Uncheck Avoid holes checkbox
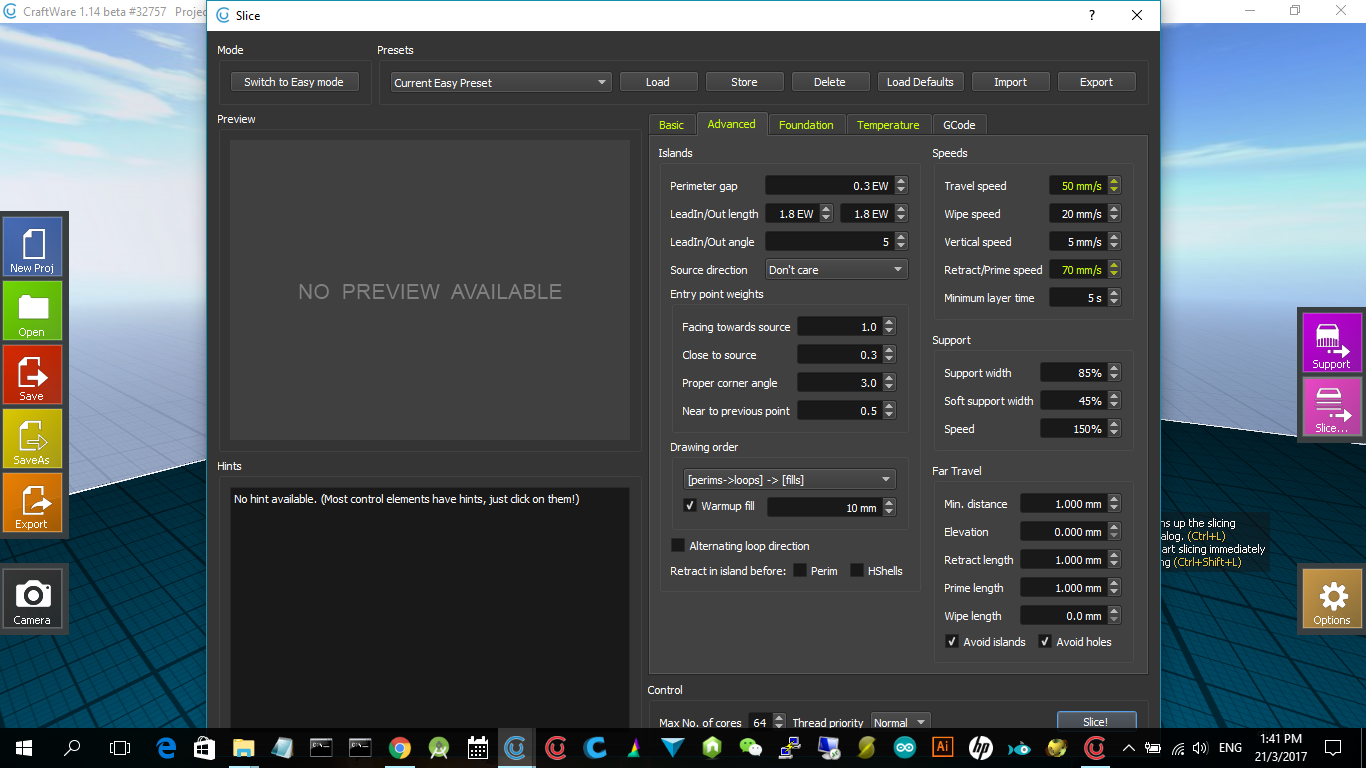1366x768 pixels. 1045,642
